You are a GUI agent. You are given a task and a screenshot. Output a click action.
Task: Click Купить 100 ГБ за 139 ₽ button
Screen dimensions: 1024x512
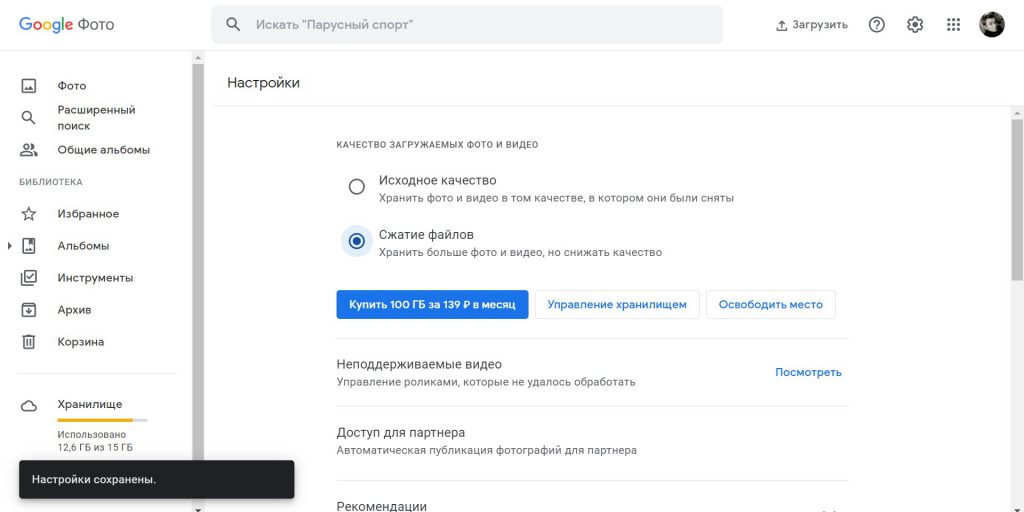(432, 305)
